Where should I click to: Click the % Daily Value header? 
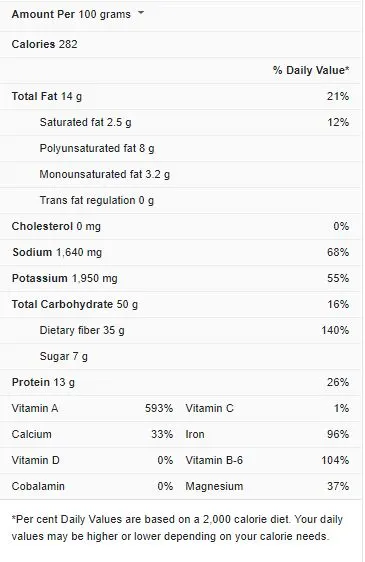tap(311, 70)
